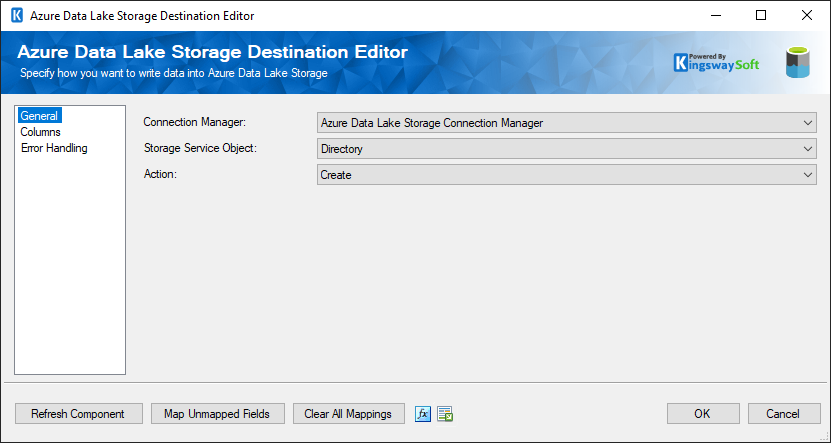Click the KingswaySoft logo in the header
Screen dimensions: 831x443
tap(717, 63)
